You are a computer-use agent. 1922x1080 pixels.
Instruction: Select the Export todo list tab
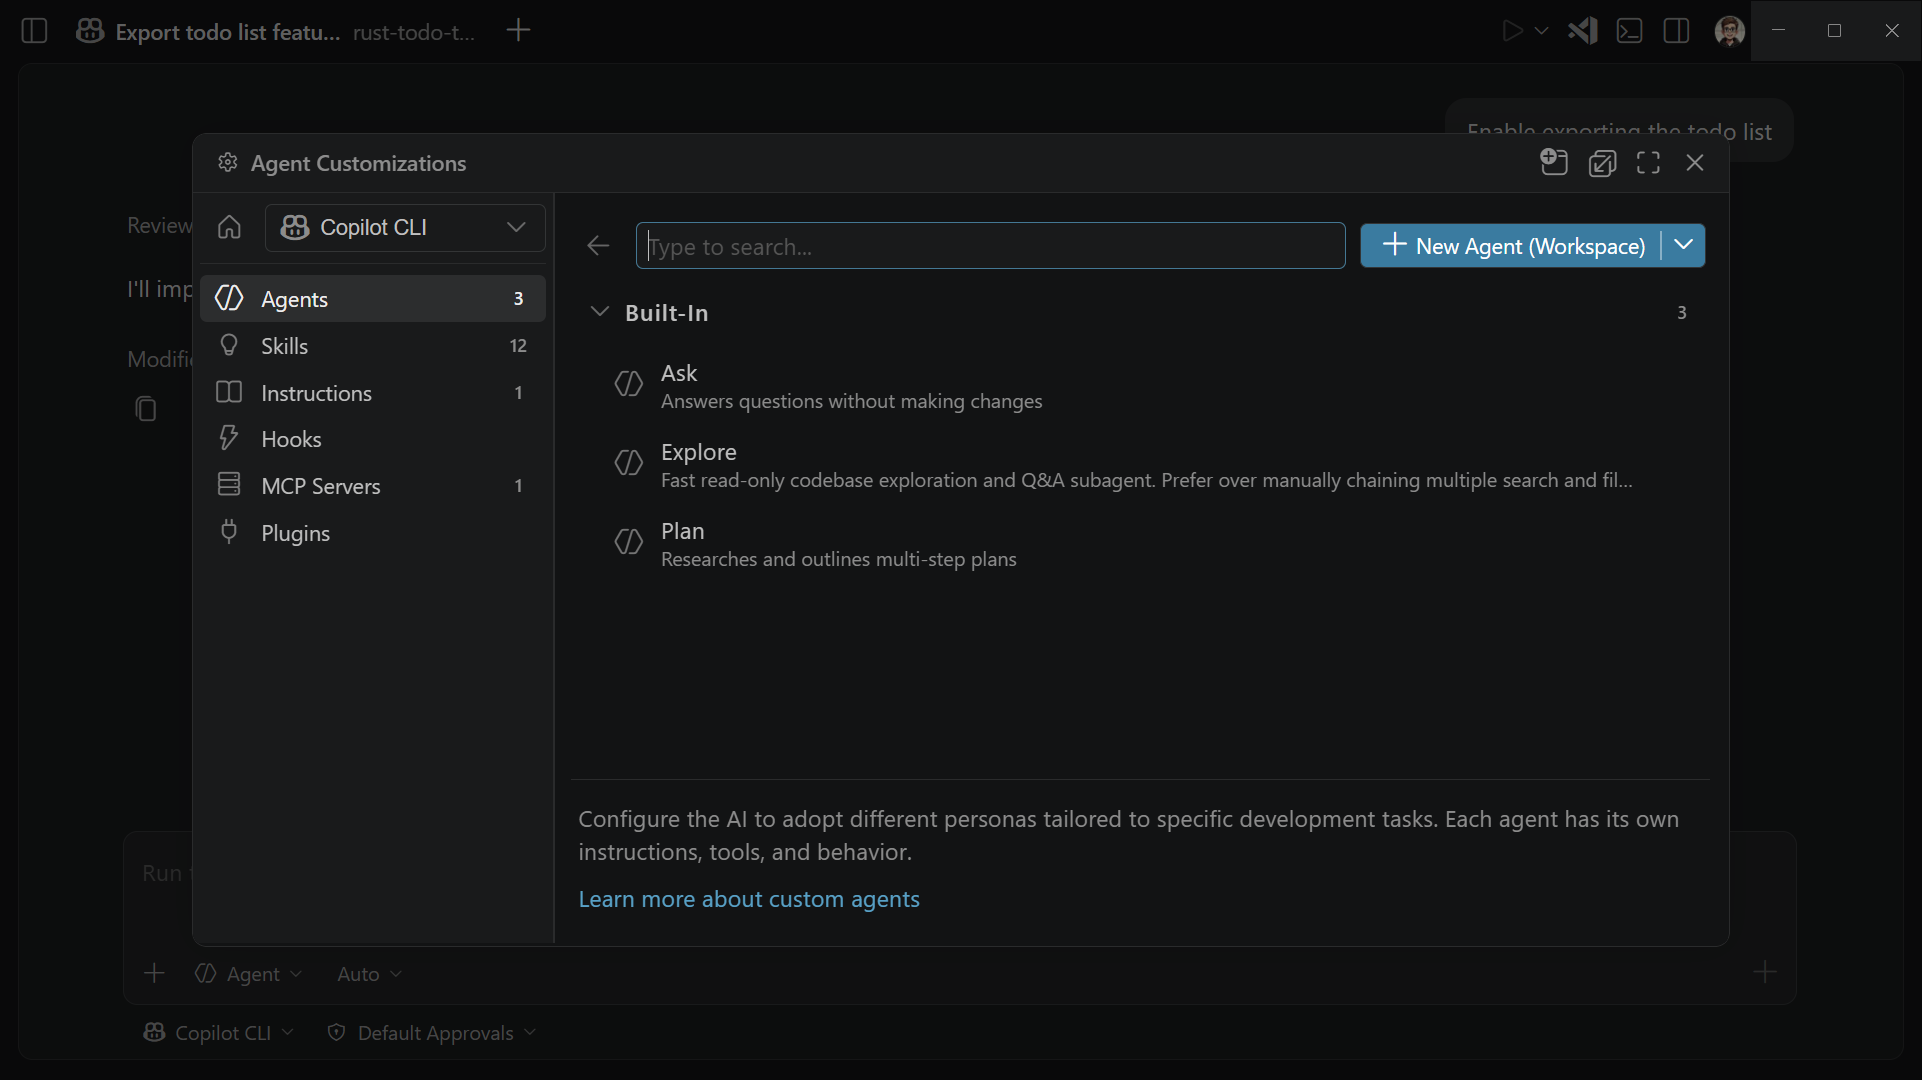(x=225, y=31)
